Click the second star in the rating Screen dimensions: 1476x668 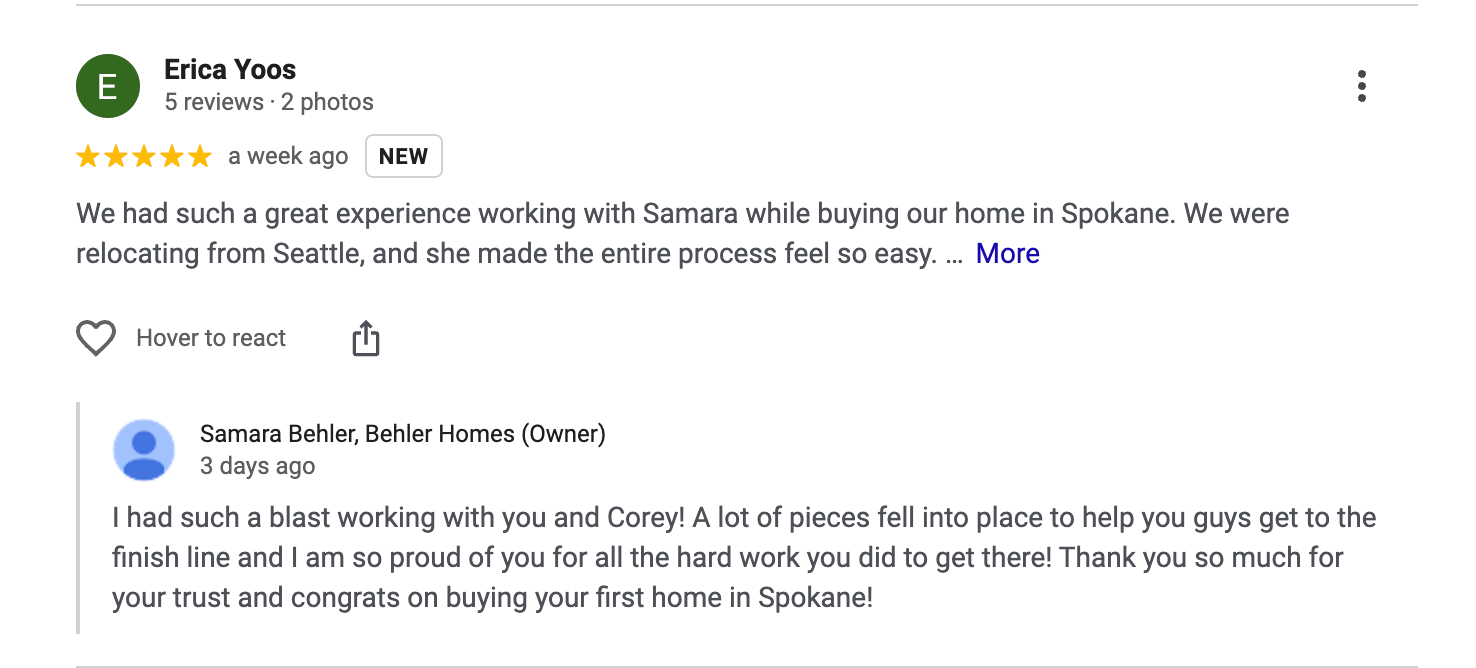coord(116,157)
